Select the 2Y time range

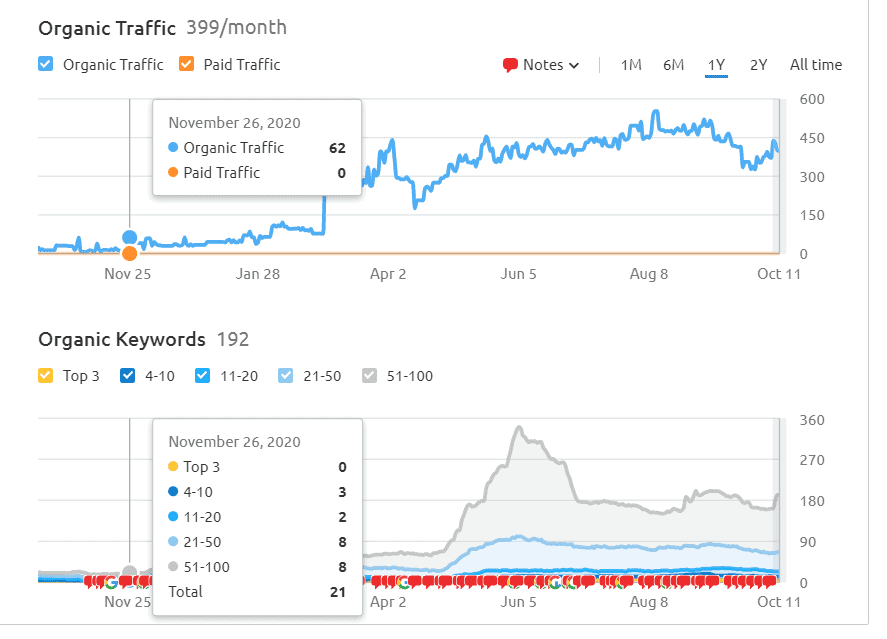pos(759,65)
